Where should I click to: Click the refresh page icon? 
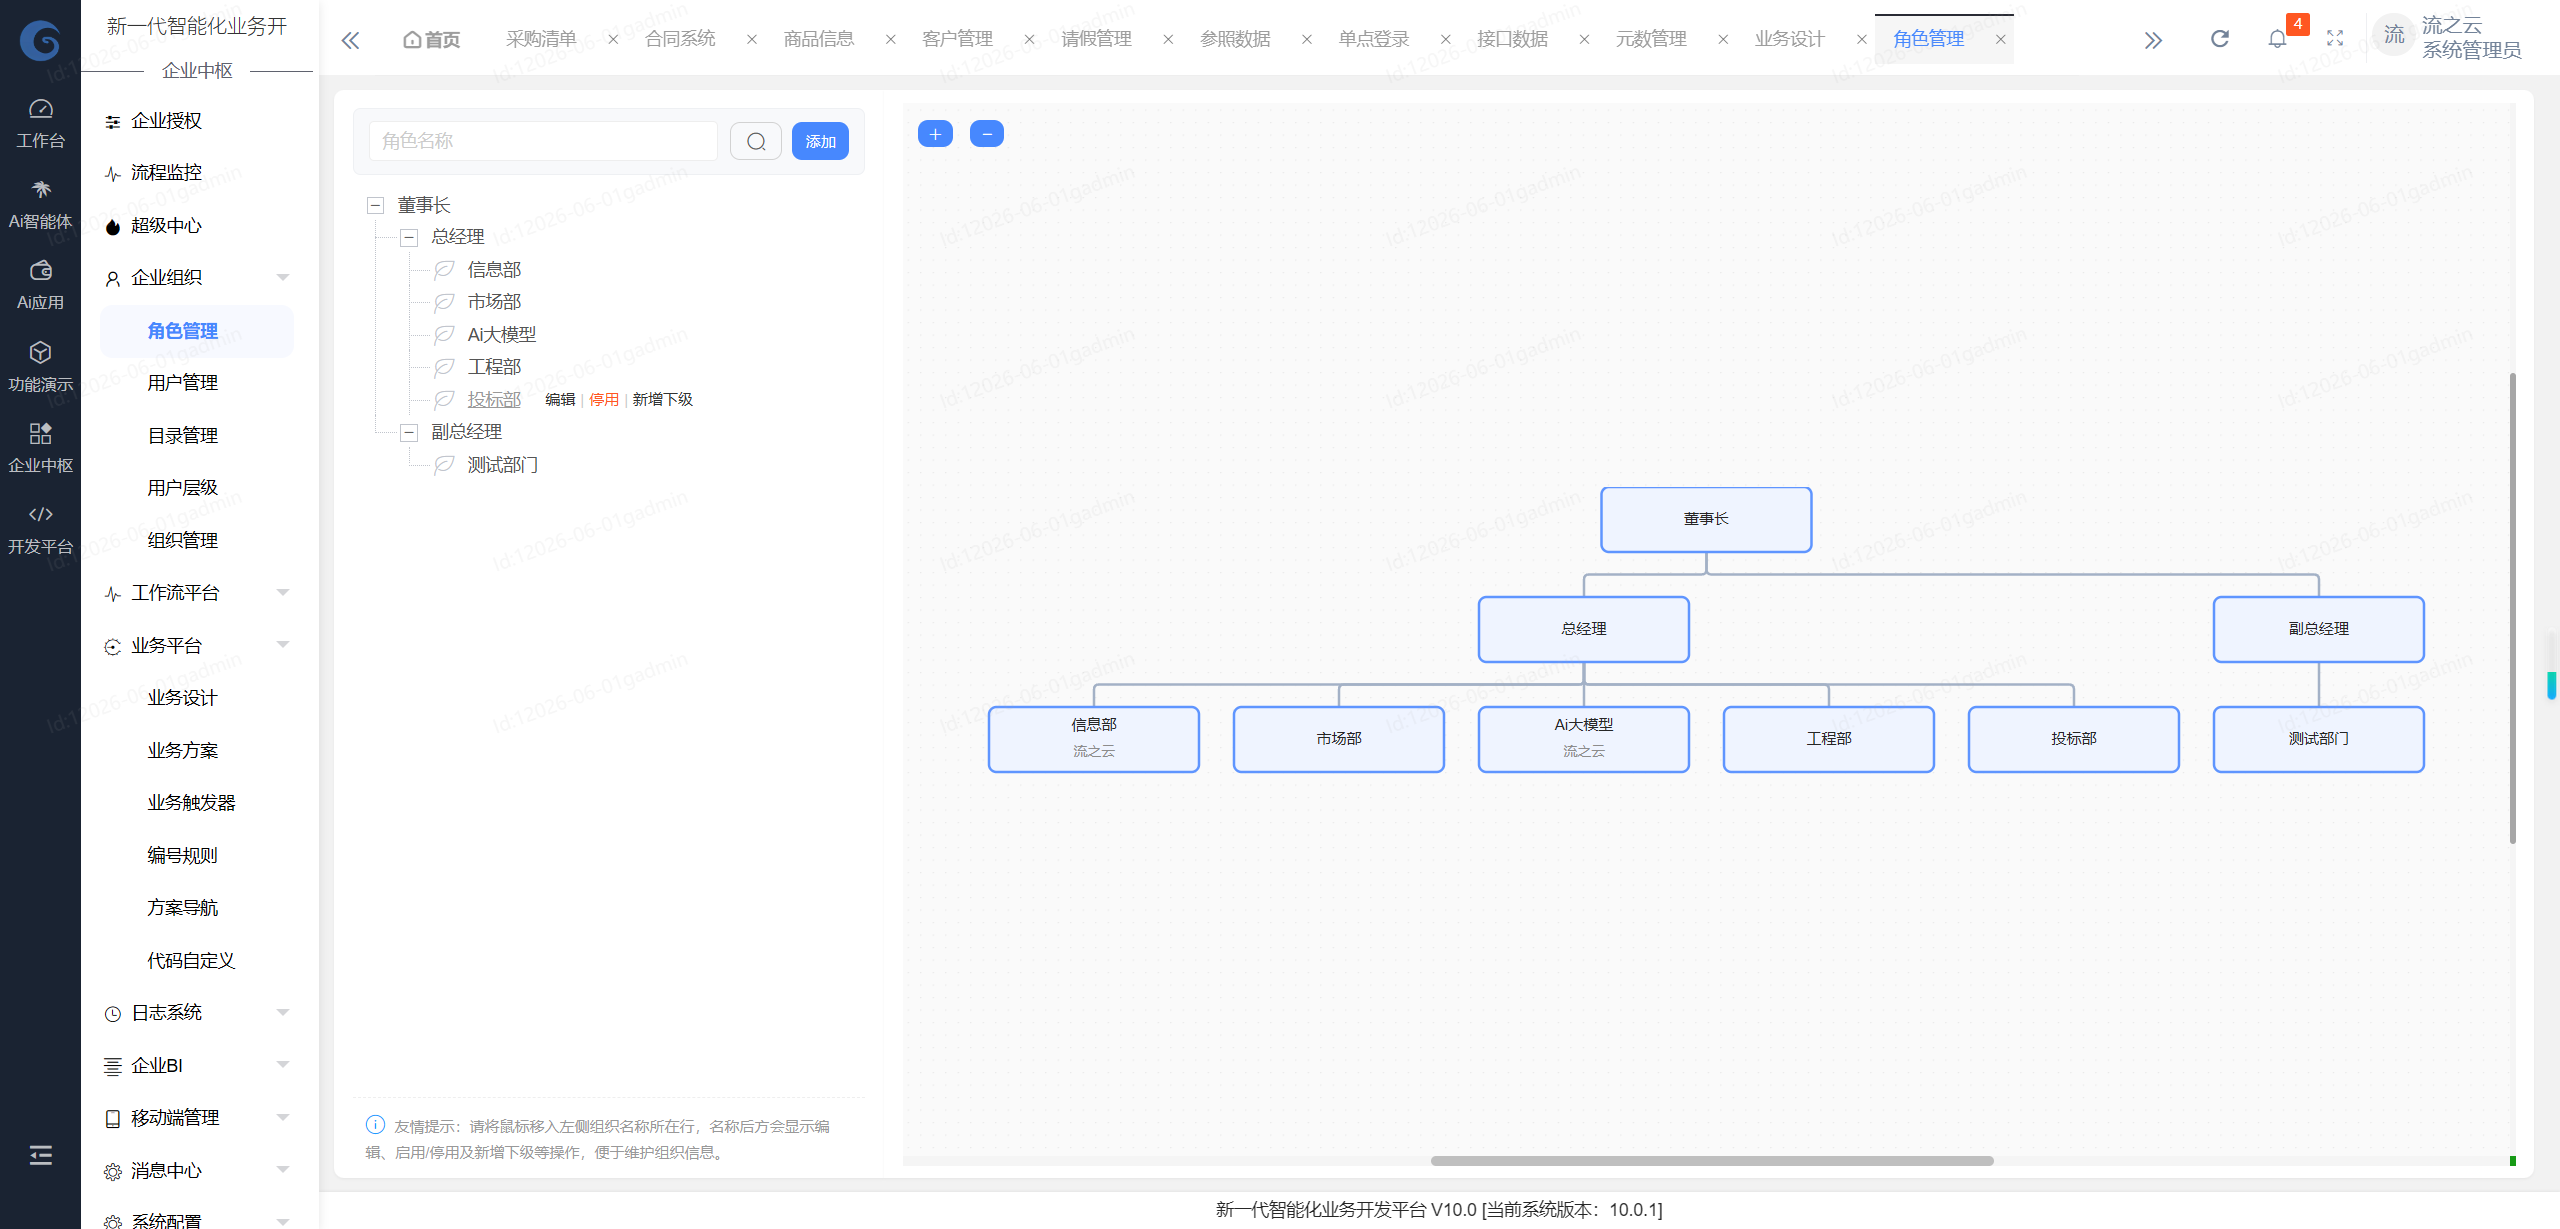coord(2219,39)
